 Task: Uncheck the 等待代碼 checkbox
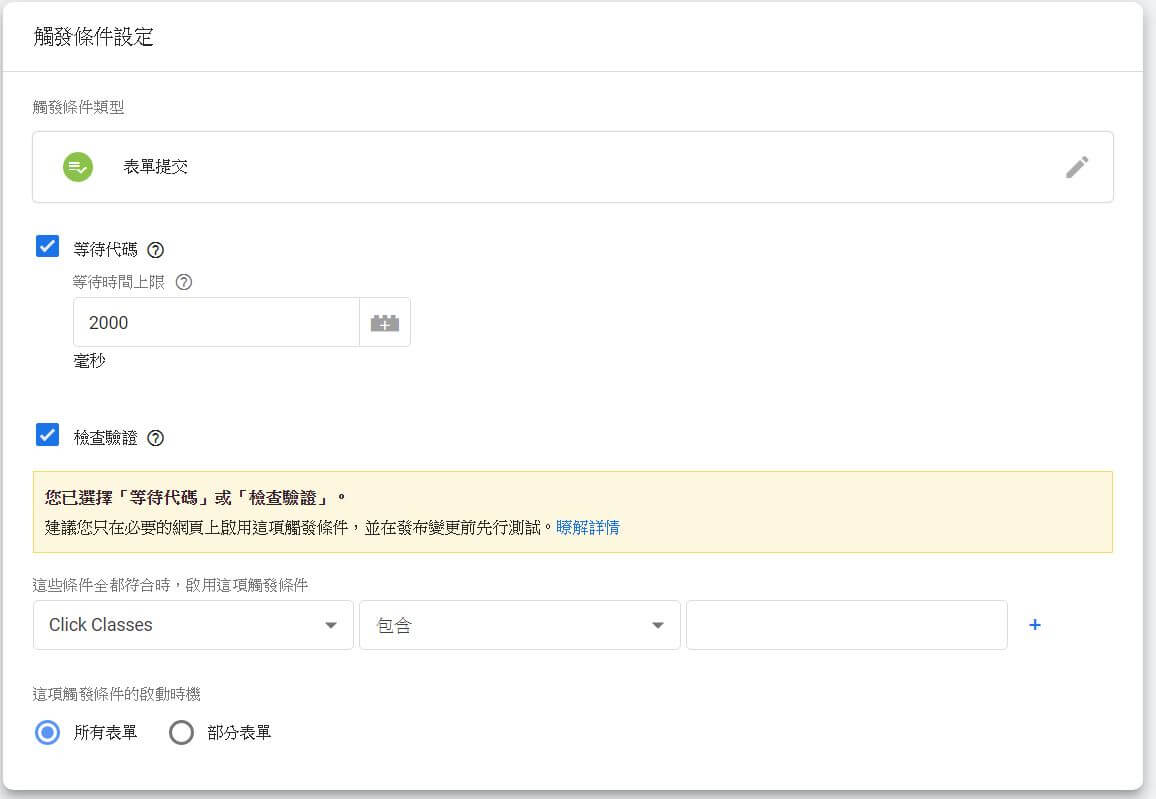tap(47, 246)
